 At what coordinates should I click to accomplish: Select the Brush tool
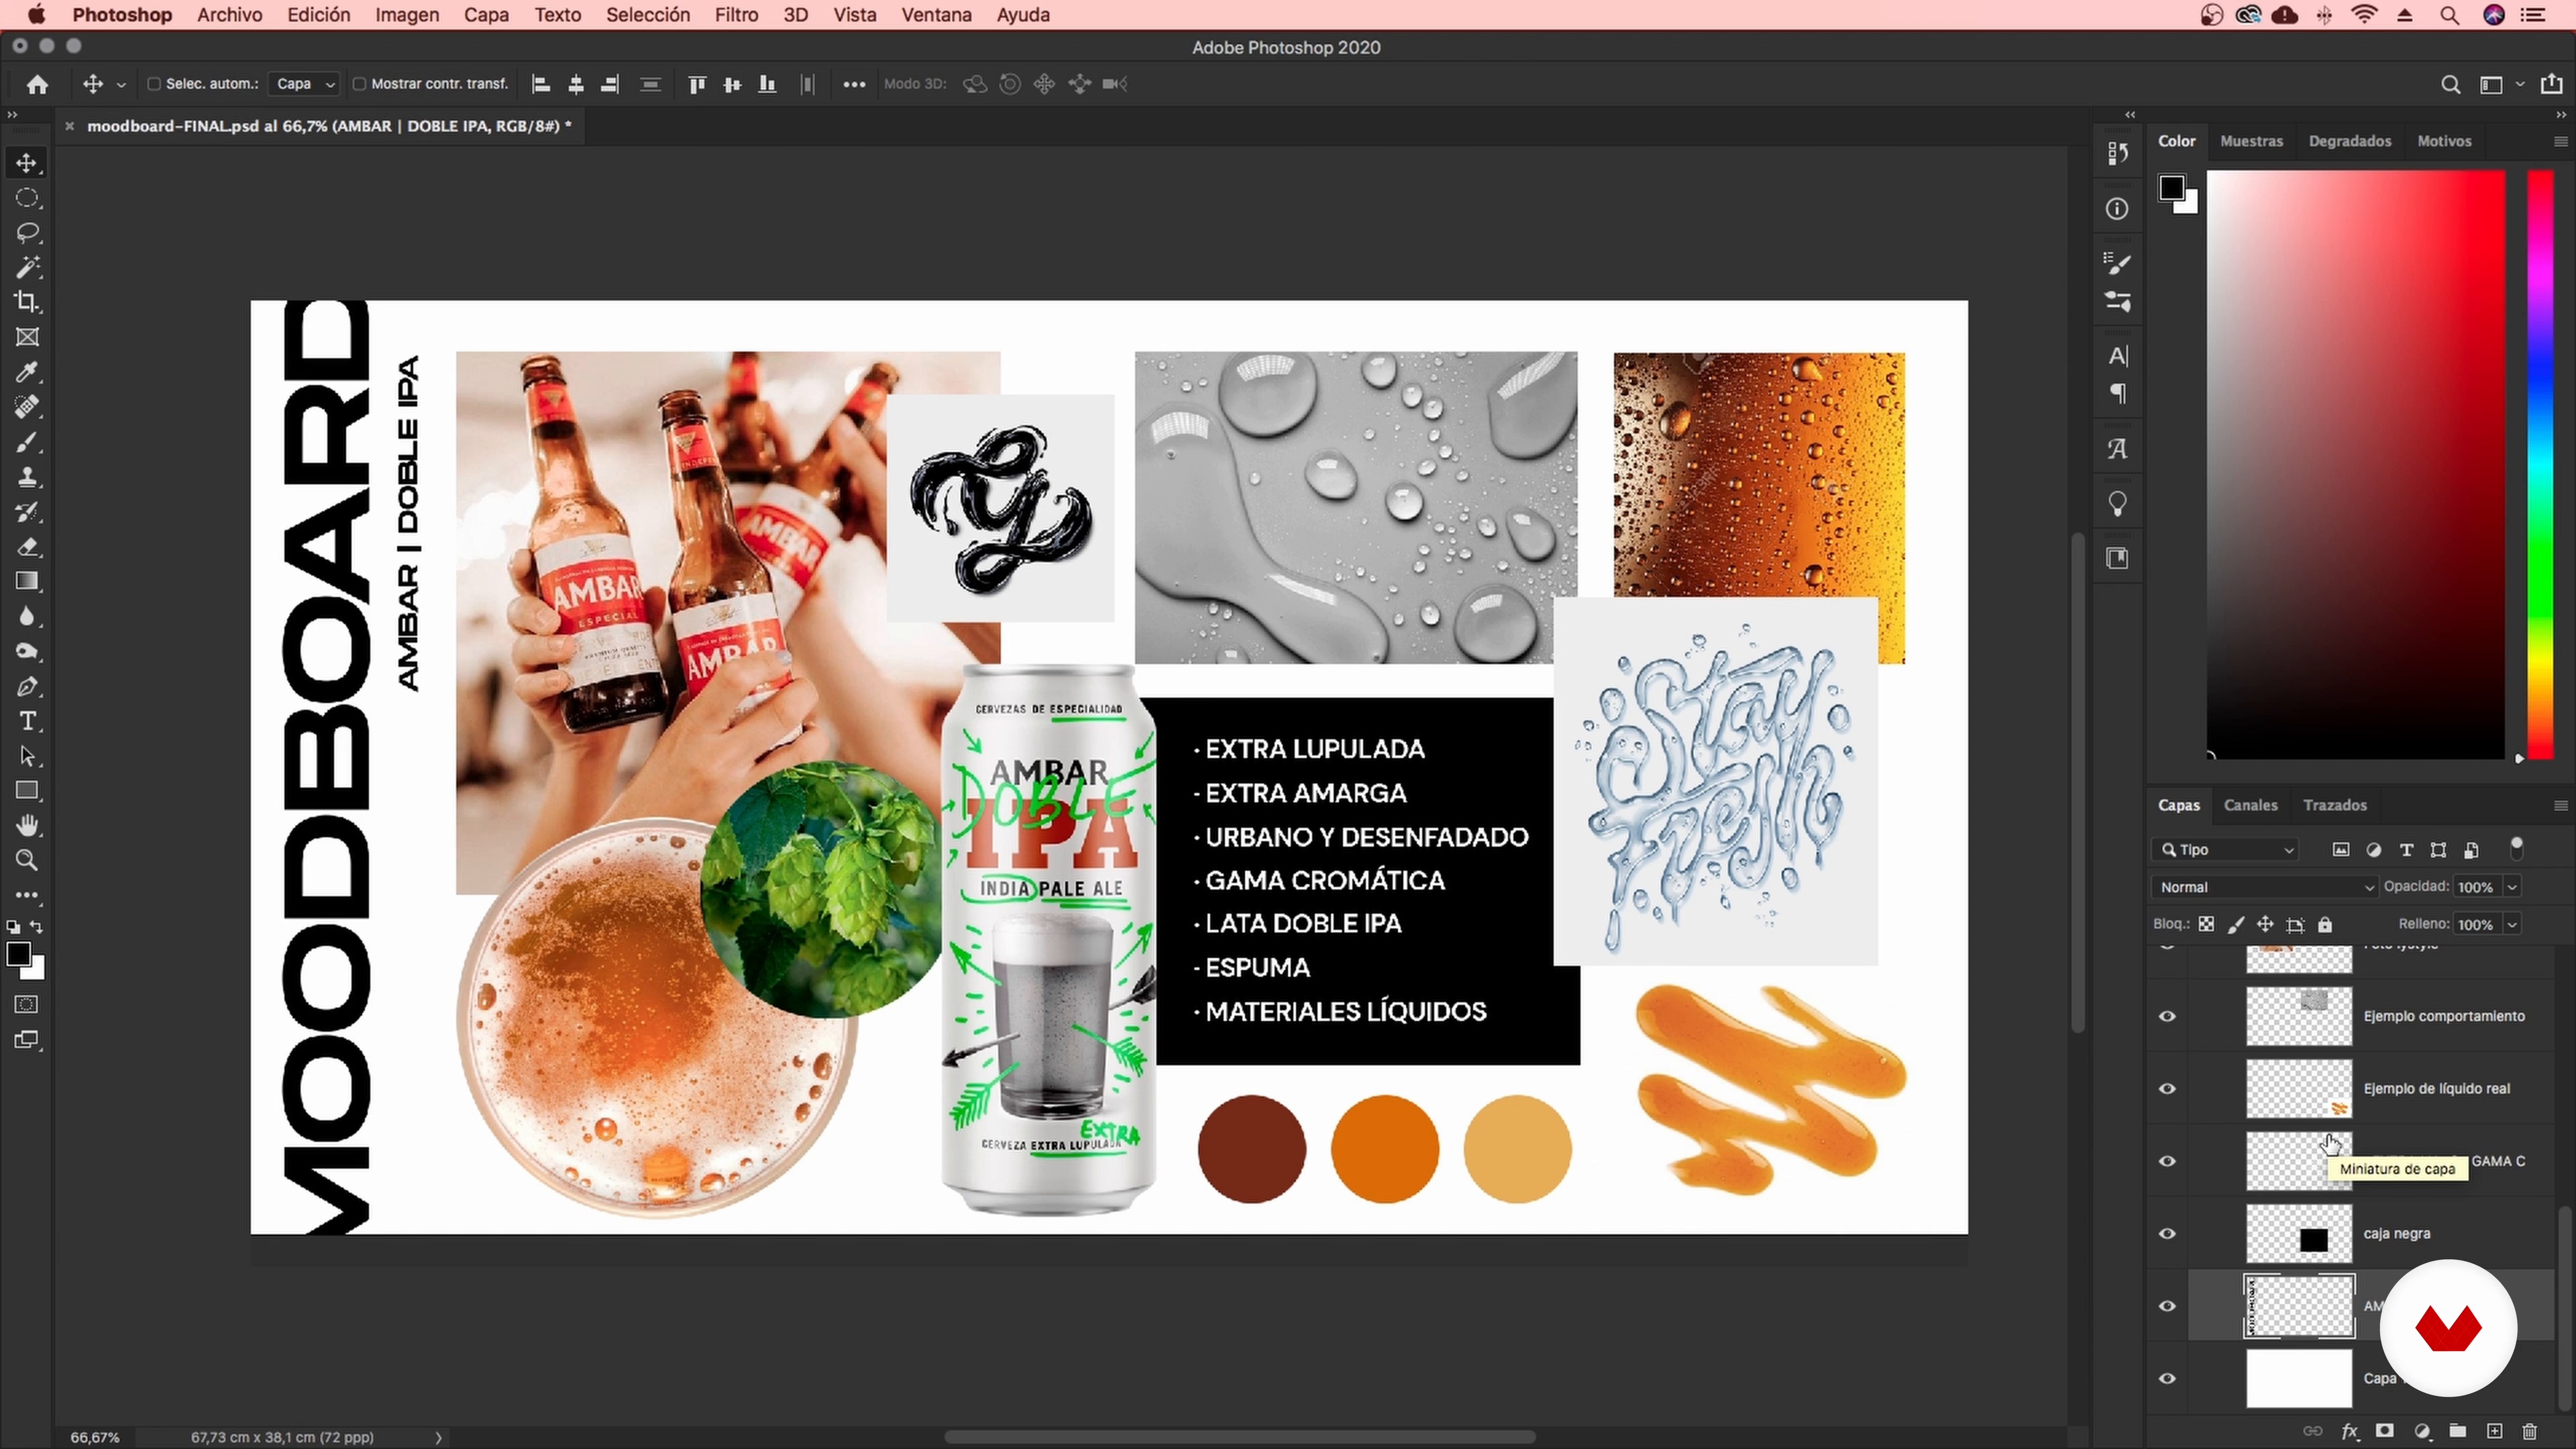[x=27, y=442]
